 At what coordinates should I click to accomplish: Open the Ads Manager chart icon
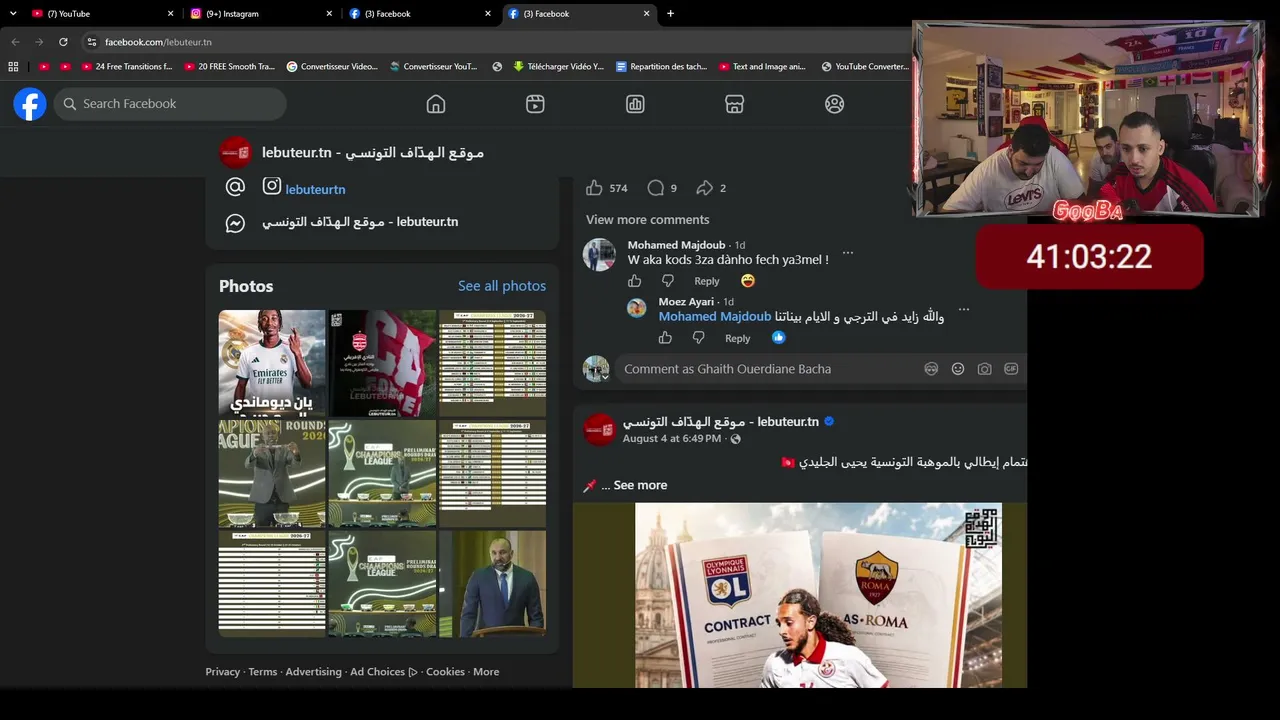(635, 104)
